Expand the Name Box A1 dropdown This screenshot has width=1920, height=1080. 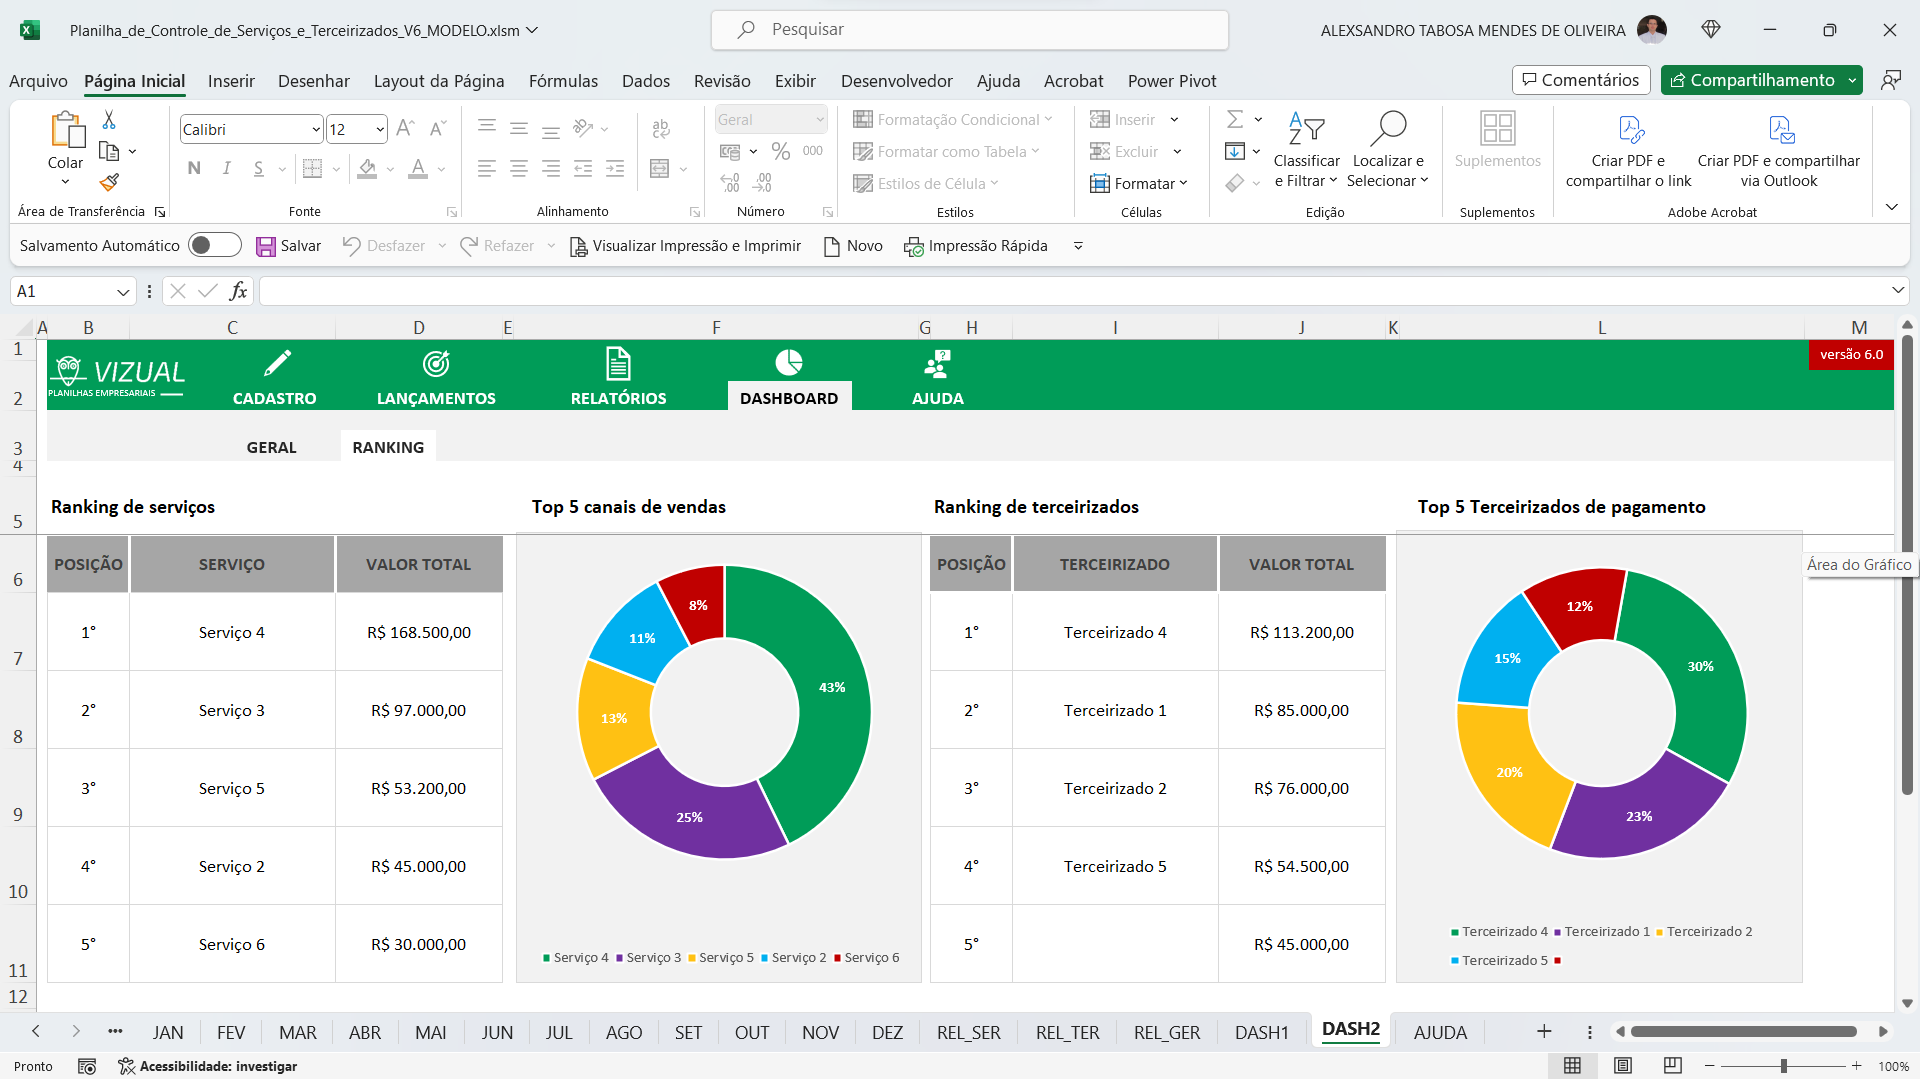coord(123,292)
